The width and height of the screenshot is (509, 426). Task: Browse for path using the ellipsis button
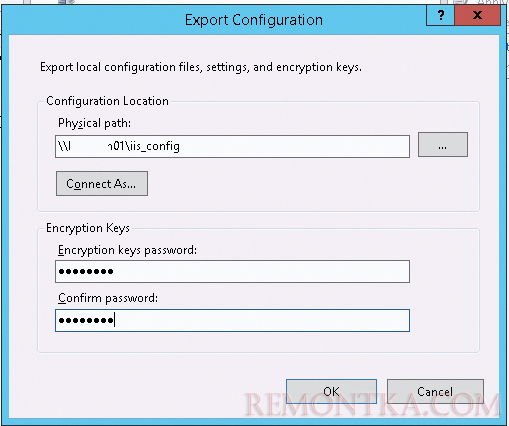tap(443, 145)
